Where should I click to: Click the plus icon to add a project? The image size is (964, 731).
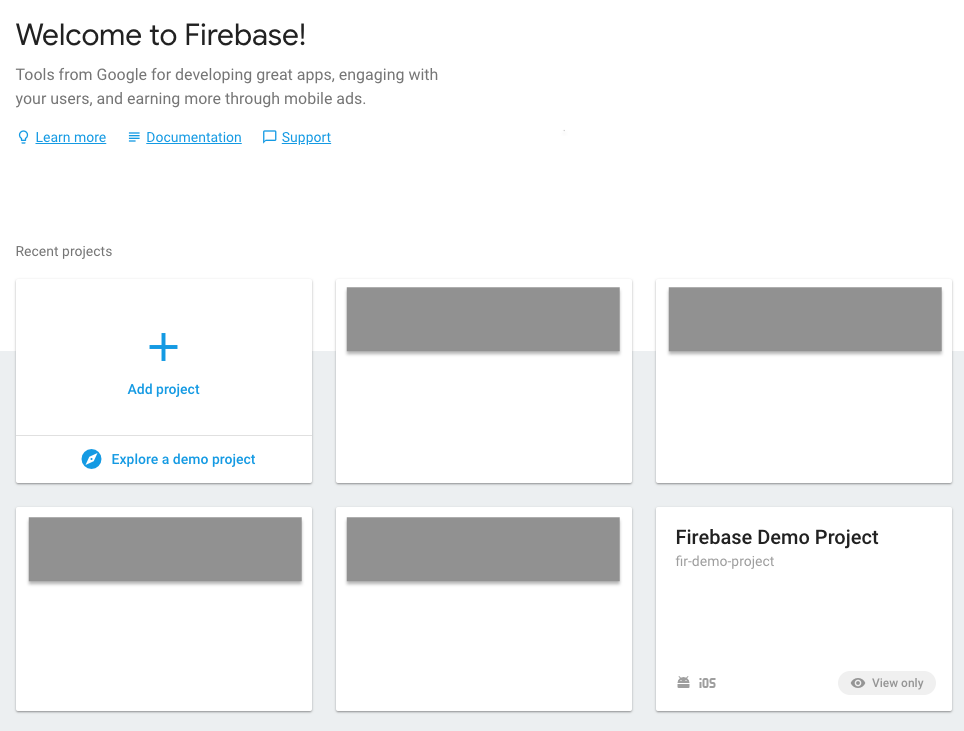[163, 347]
